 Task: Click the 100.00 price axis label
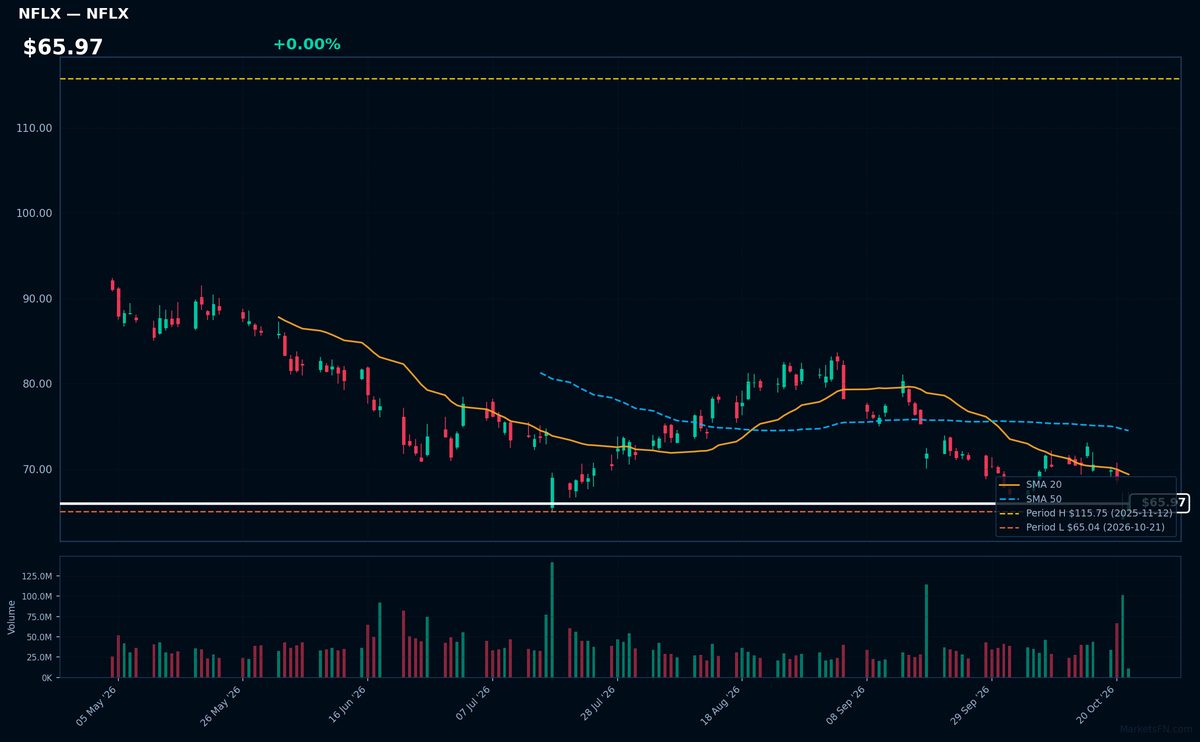click(x=35, y=213)
